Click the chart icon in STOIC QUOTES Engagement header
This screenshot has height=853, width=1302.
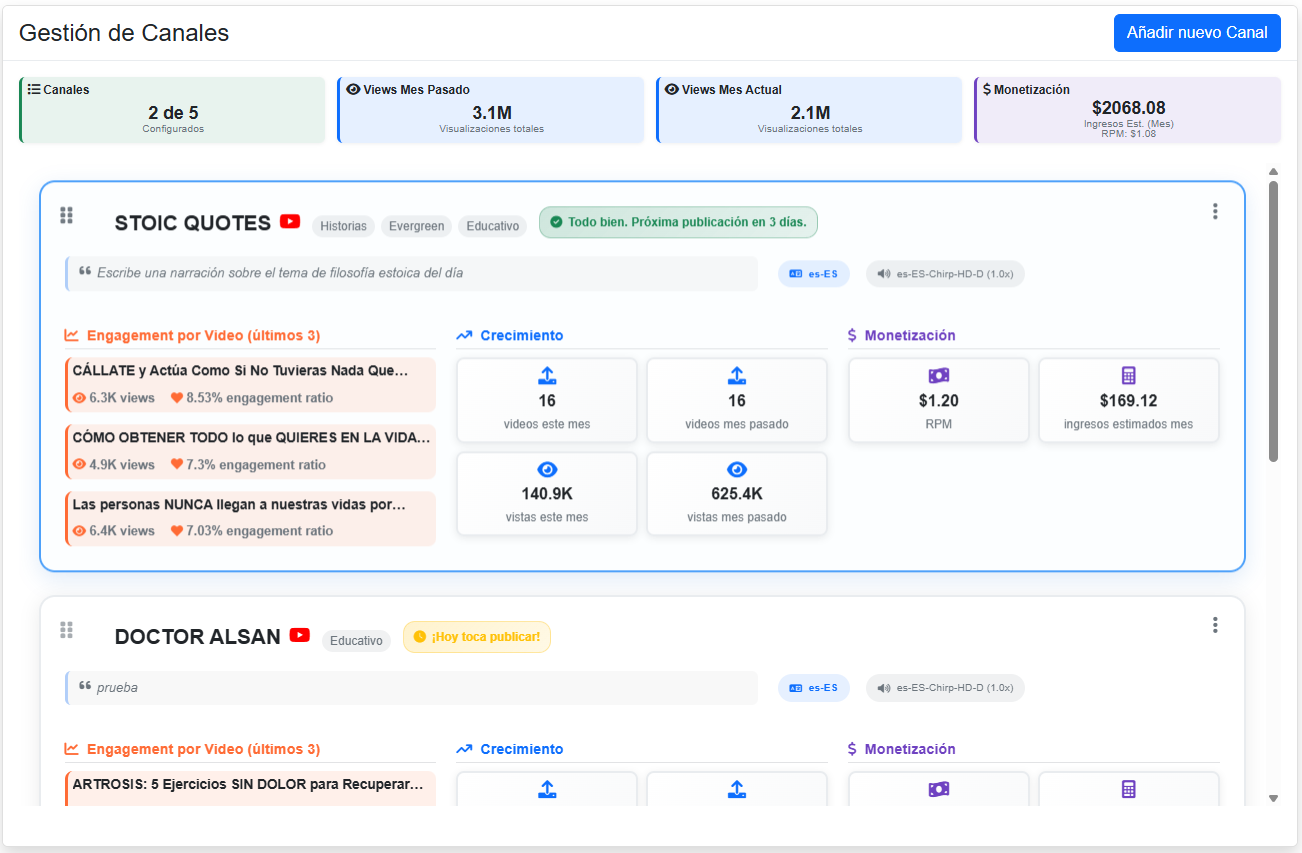[x=72, y=335]
